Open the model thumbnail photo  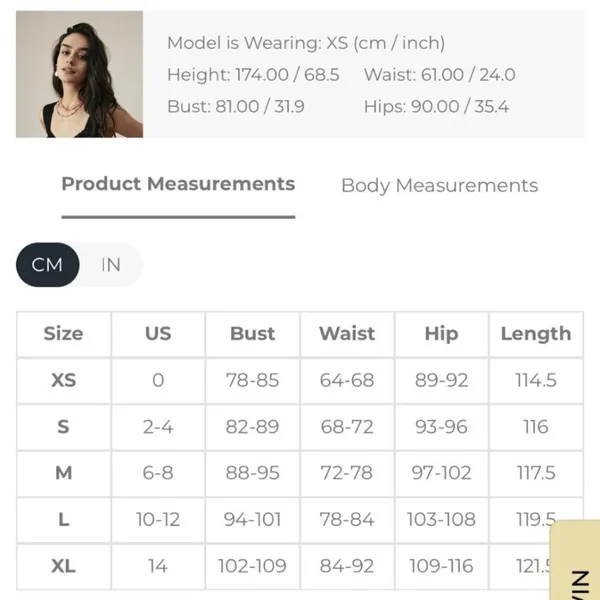pos(80,74)
